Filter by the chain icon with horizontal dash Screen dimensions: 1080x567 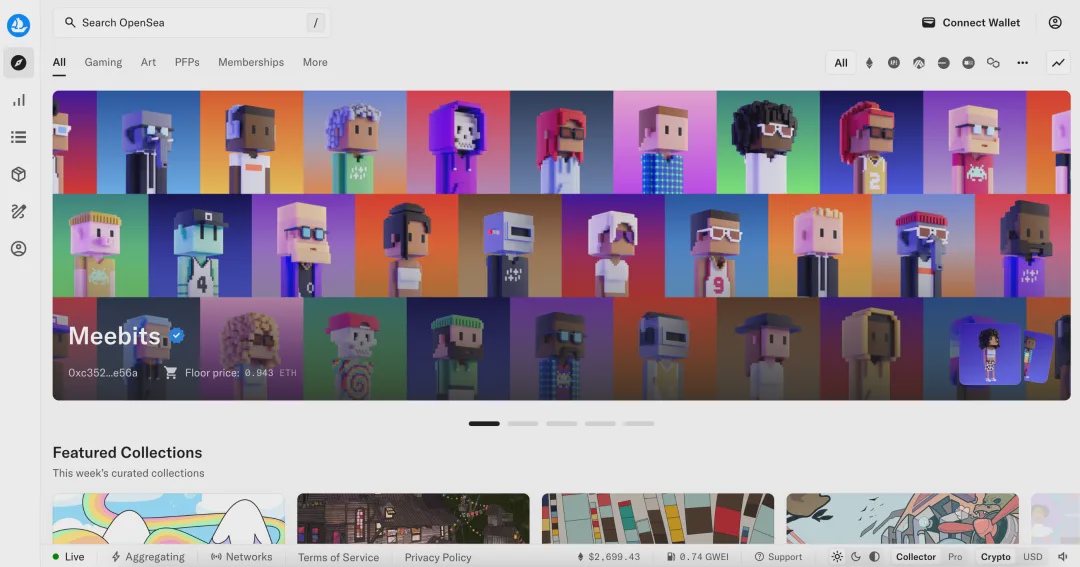pyautogui.click(x=944, y=63)
